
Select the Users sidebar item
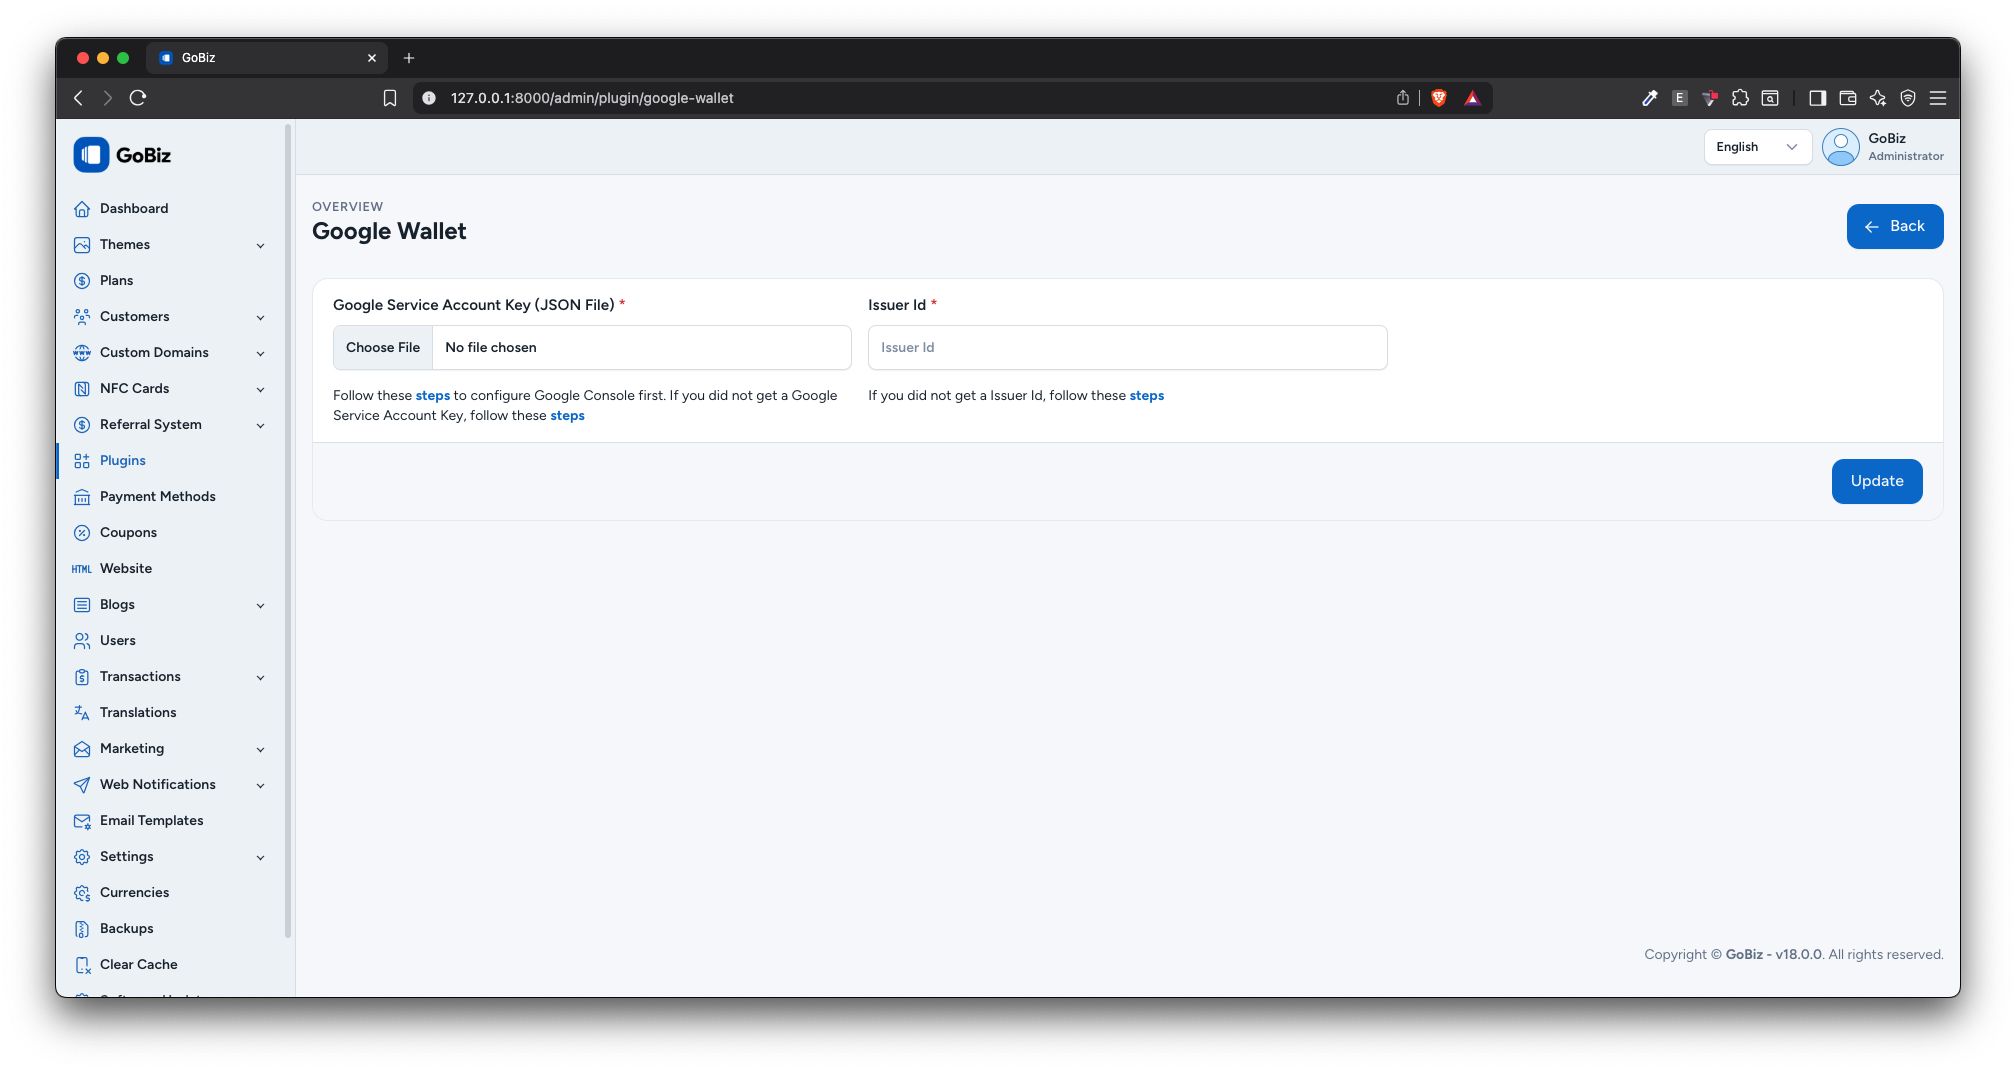tap(117, 640)
